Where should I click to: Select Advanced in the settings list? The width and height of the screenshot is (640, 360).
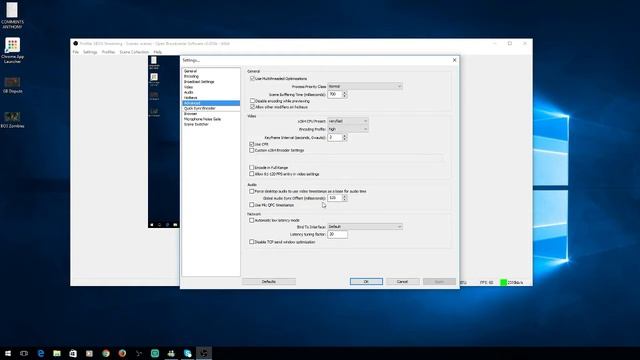point(211,103)
